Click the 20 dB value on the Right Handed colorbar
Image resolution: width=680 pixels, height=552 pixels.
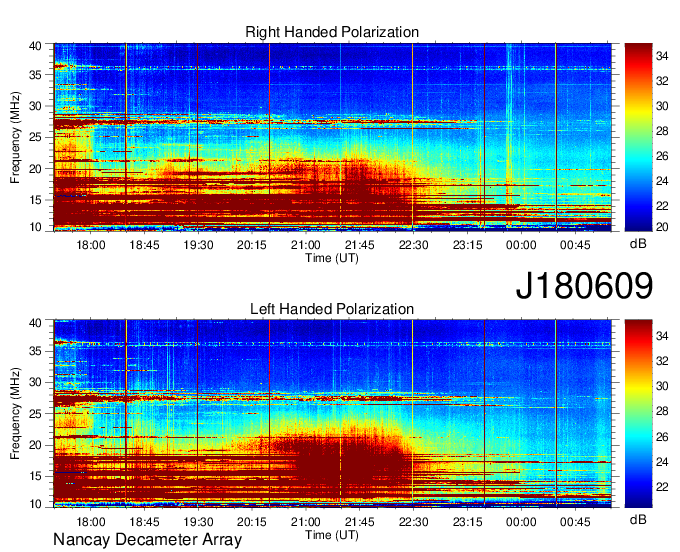(x=662, y=227)
